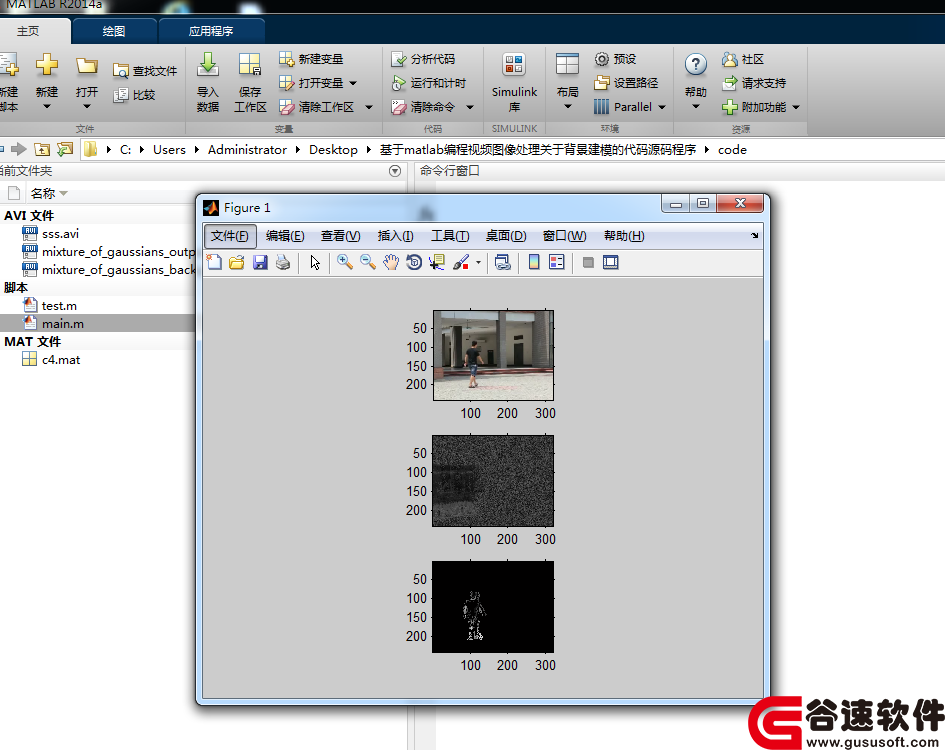Select c4.mat file
945x750 pixels.
(60, 360)
